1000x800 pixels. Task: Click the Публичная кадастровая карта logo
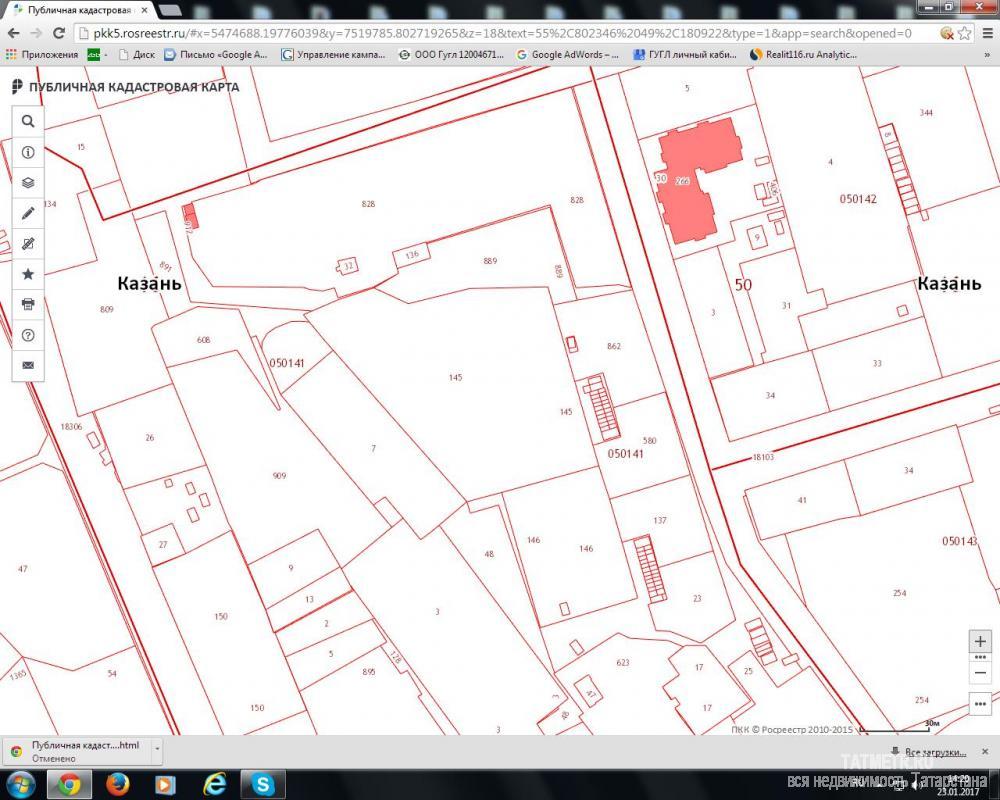pos(126,87)
